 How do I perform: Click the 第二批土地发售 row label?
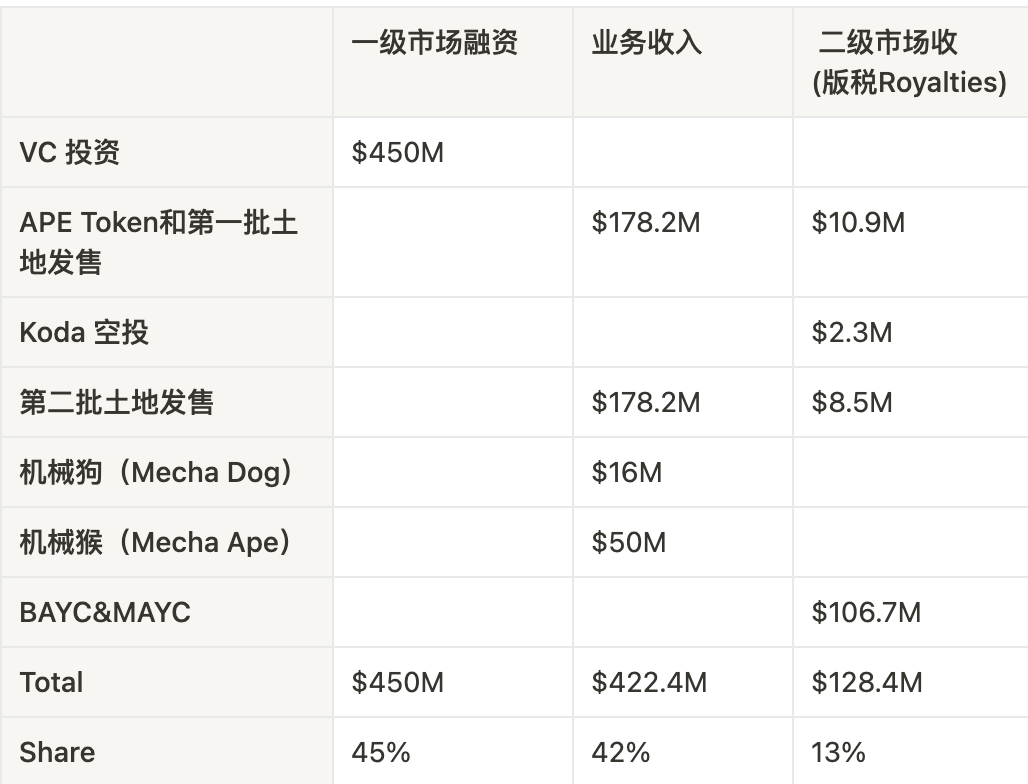[117, 402]
